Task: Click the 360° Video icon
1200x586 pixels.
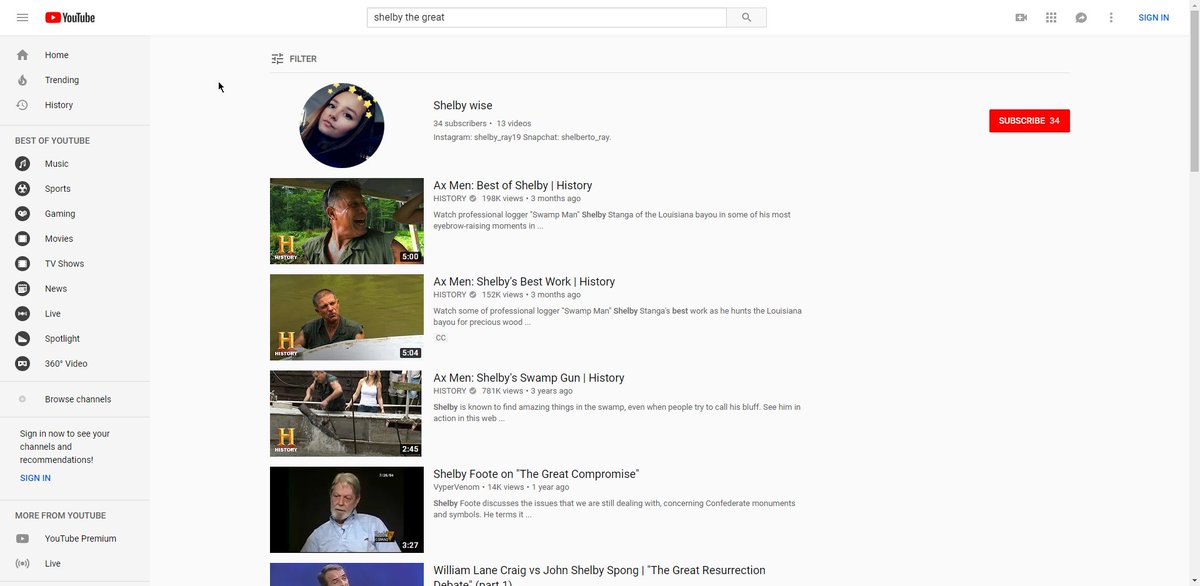Action: tap(22, 364)
